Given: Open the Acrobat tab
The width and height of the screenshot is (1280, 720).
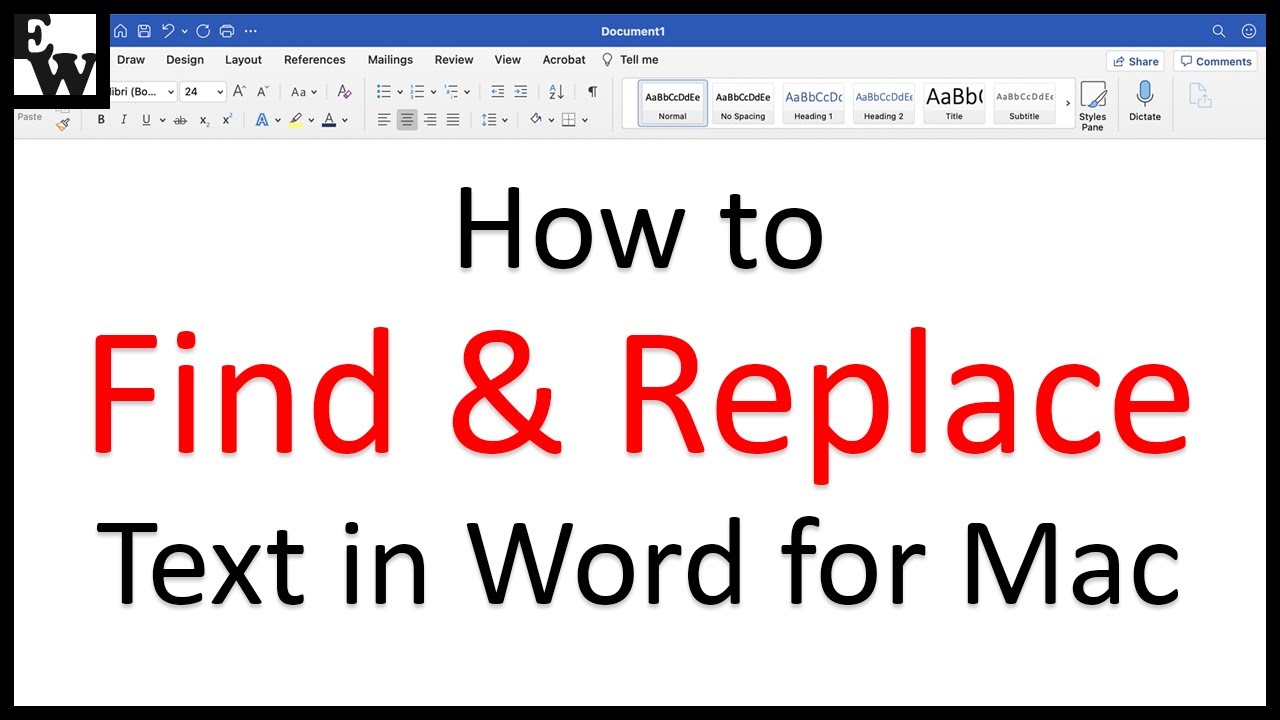Looking at the screenshot, I should click(564, 60).
